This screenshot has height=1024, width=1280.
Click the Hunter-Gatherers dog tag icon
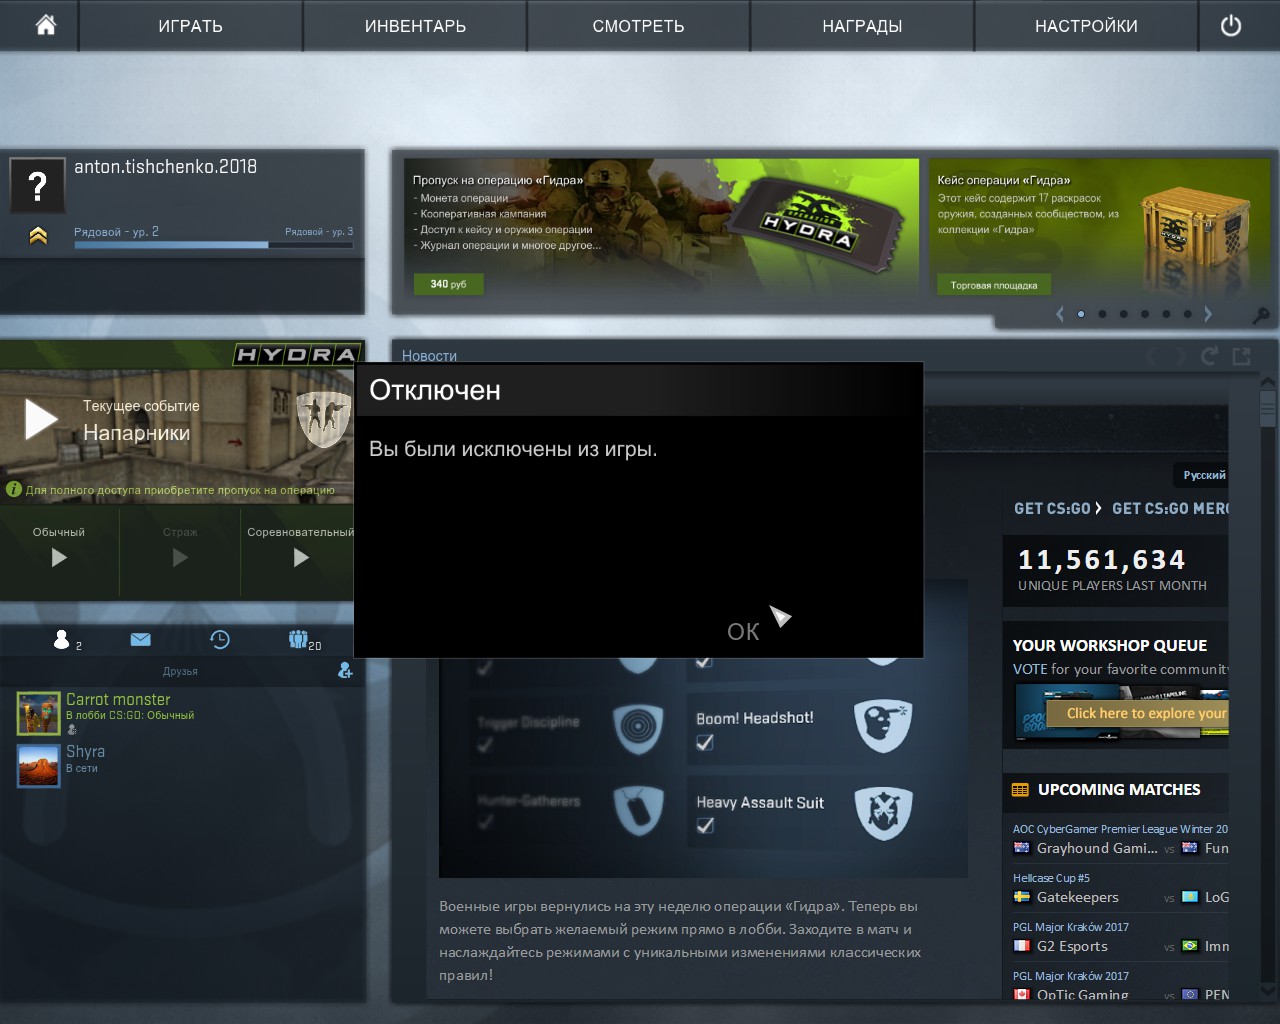coord(639,809)
